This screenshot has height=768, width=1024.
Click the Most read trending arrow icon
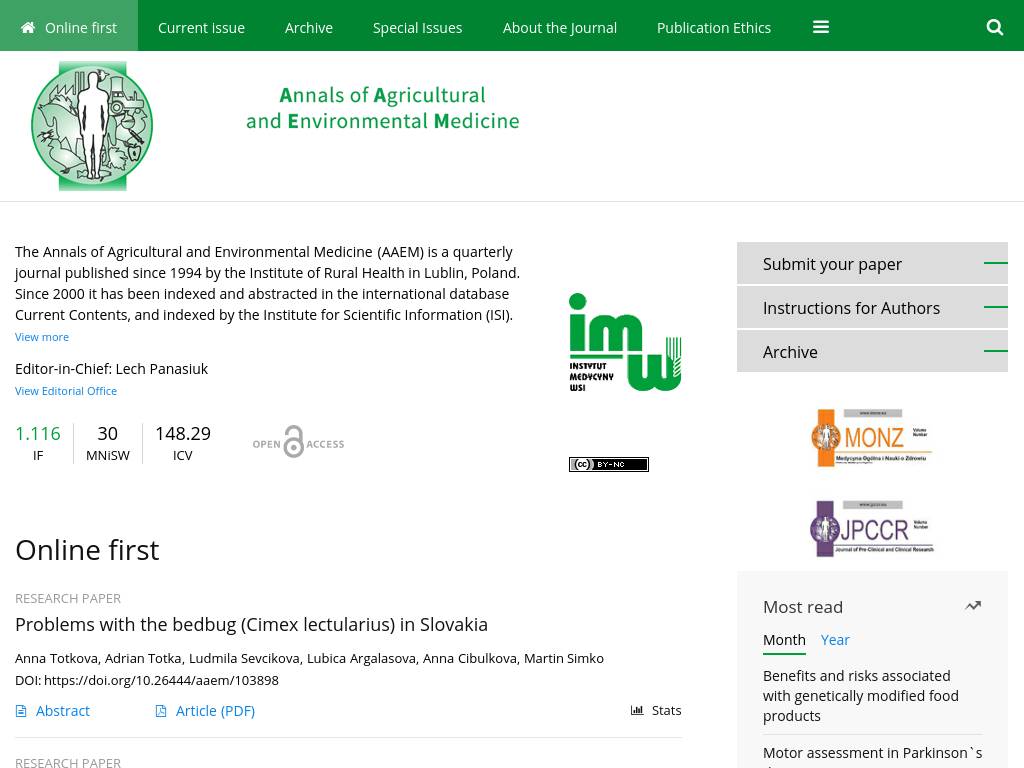coord(973,606)
